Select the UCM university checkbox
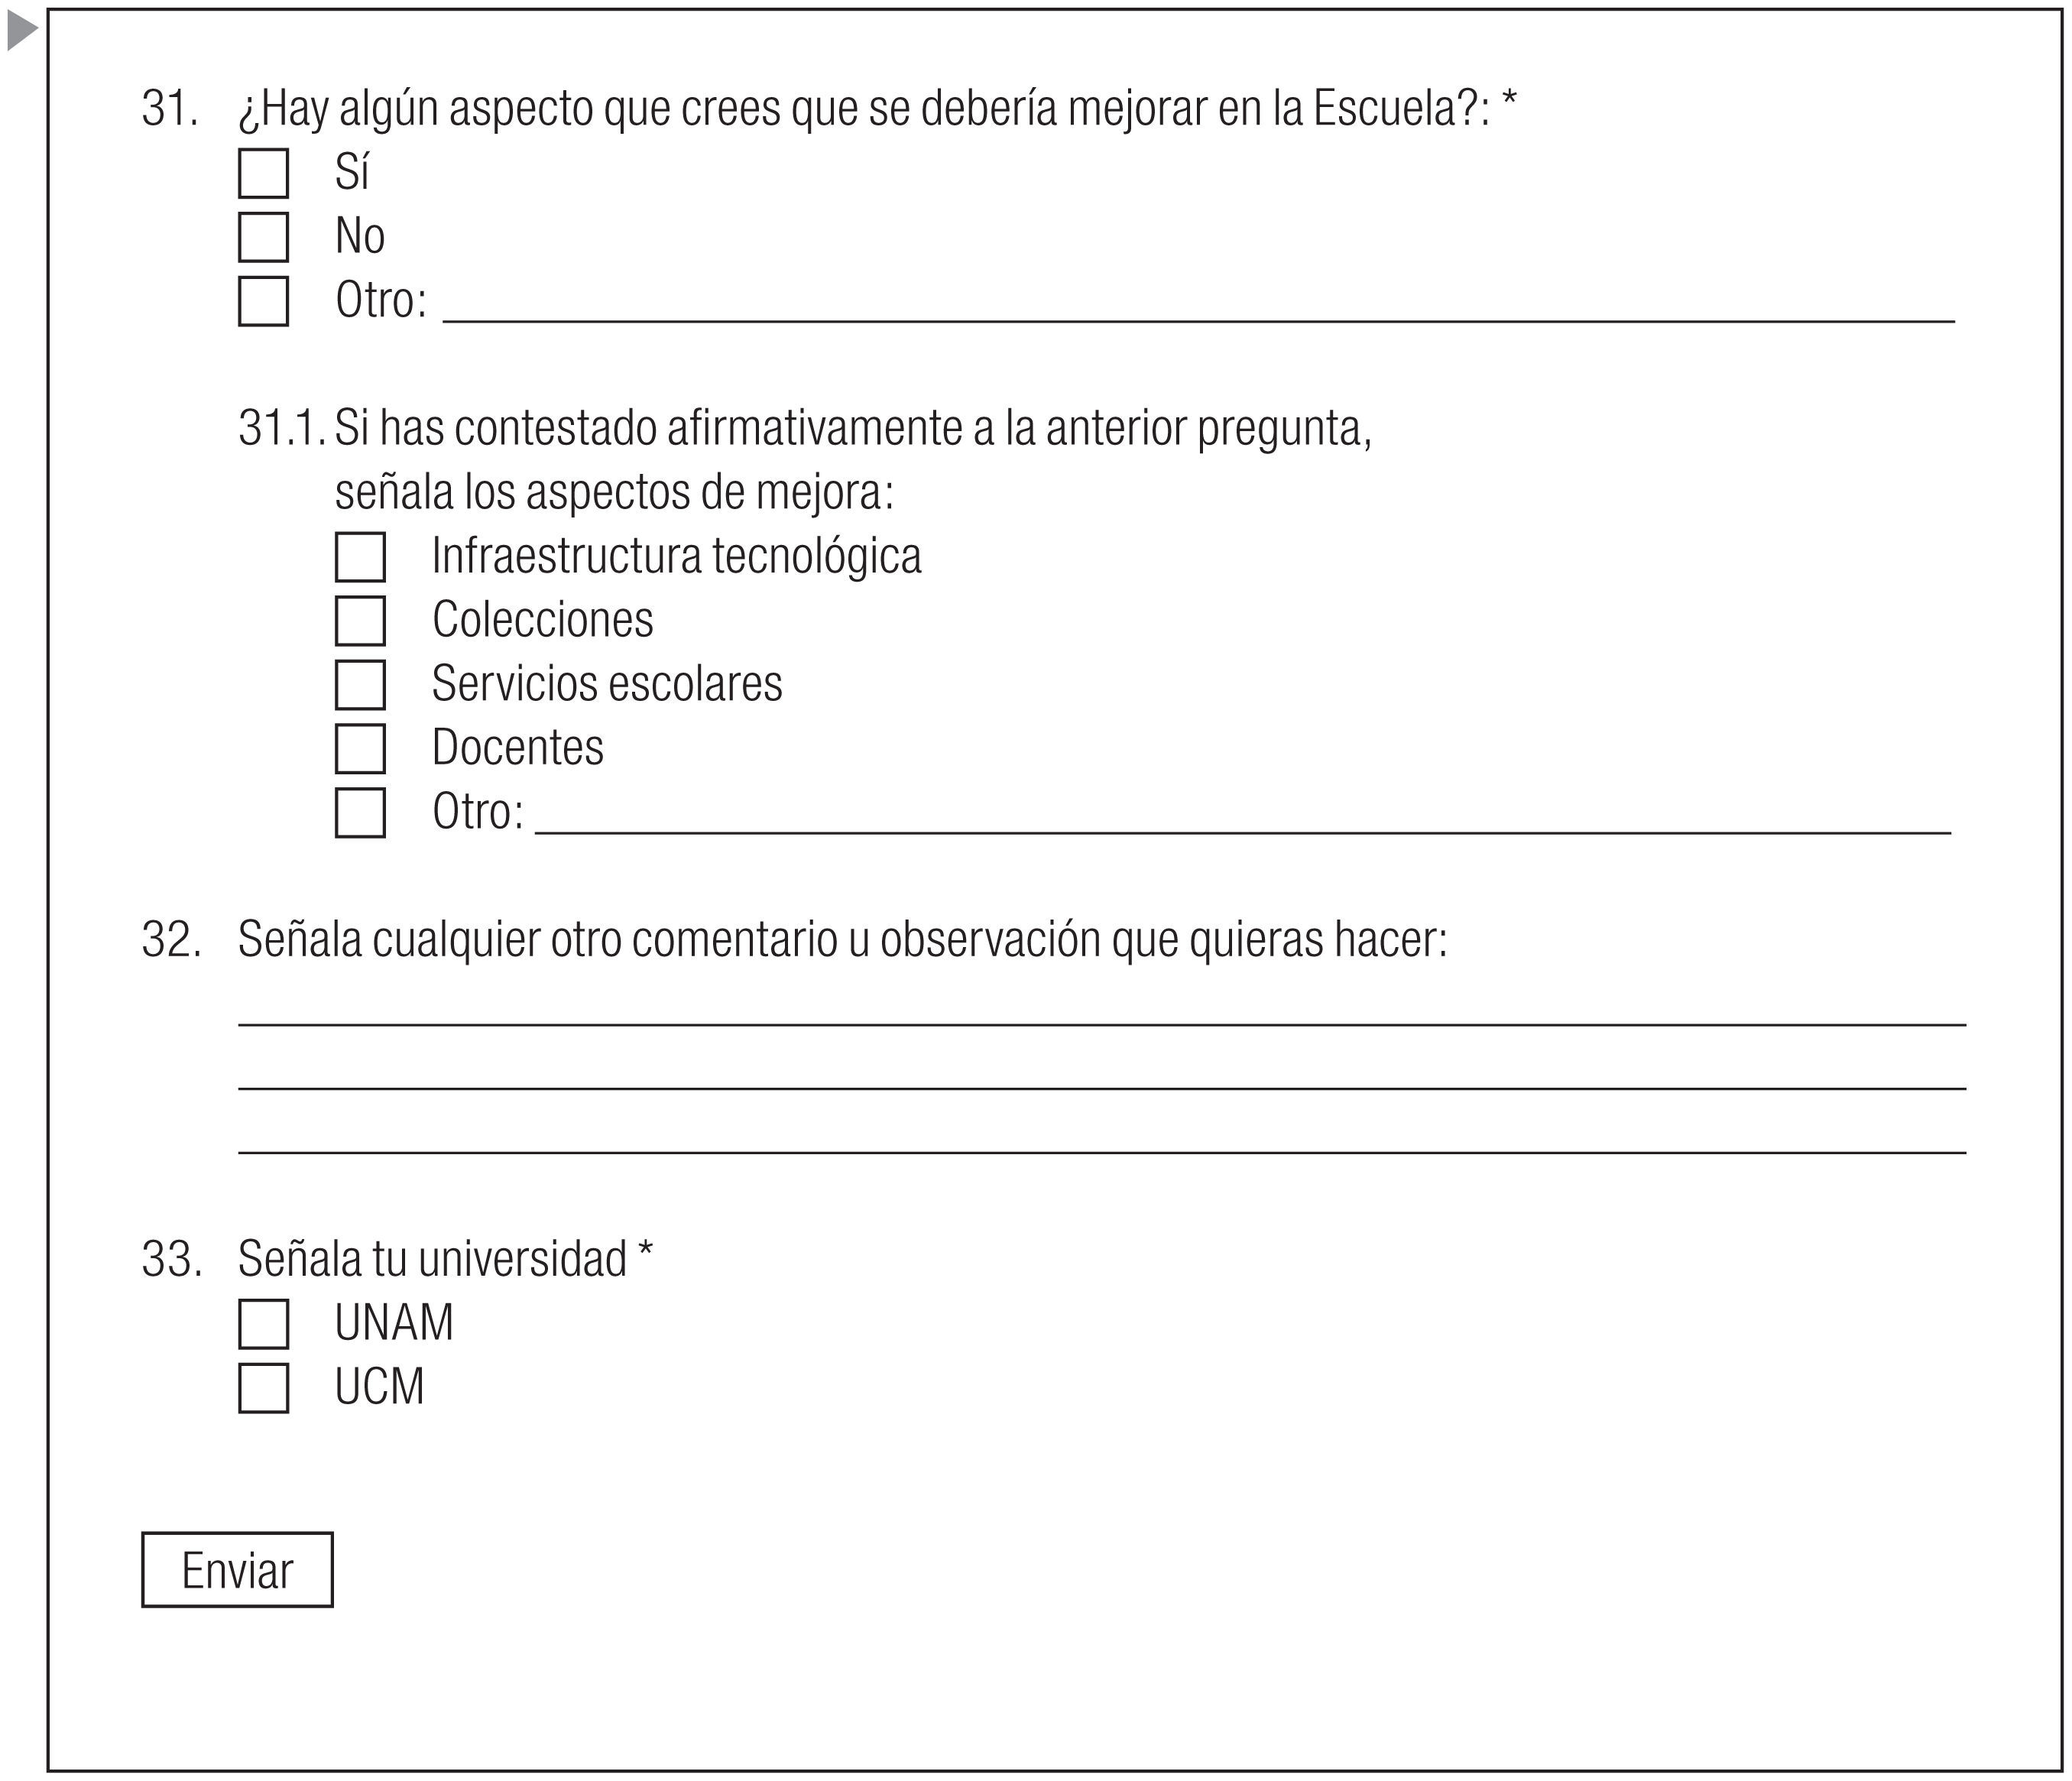 263,1388
